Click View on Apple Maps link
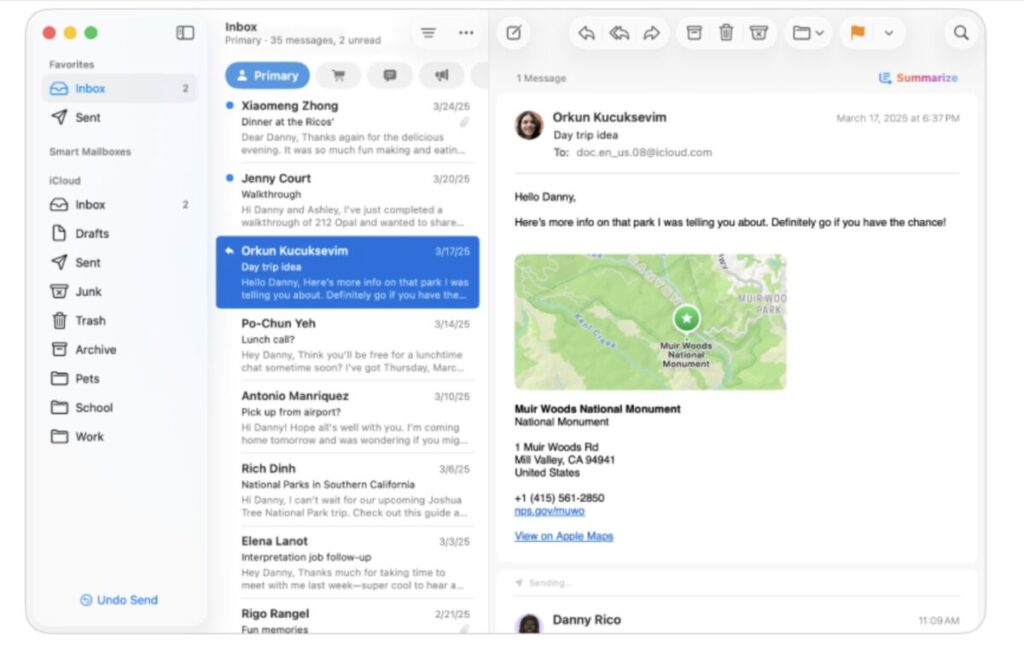1024x652 pixels. click(x=564, y=536)
